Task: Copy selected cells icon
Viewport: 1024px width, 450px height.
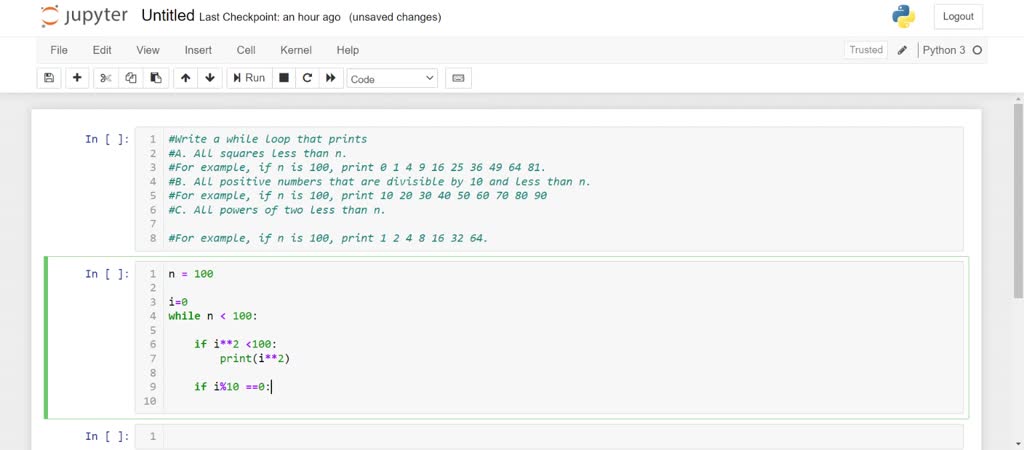Action: 131,78
